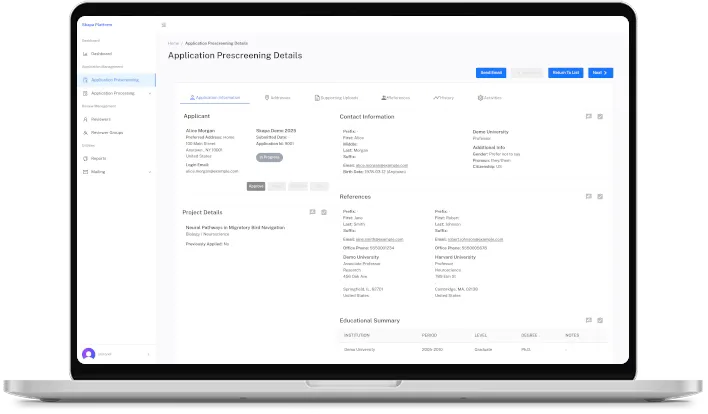Click checklist icon for Project Details

pos(324,212)
